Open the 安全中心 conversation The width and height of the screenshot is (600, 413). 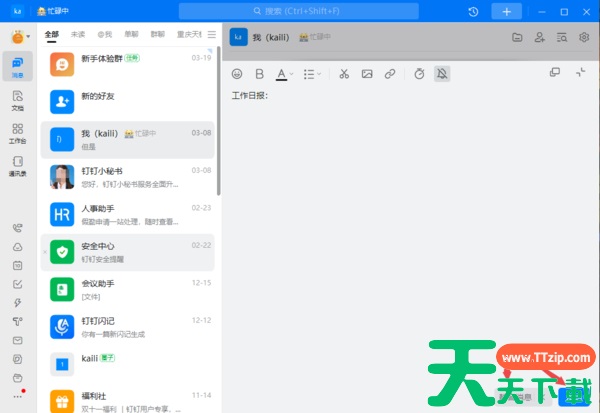point(127,252)
